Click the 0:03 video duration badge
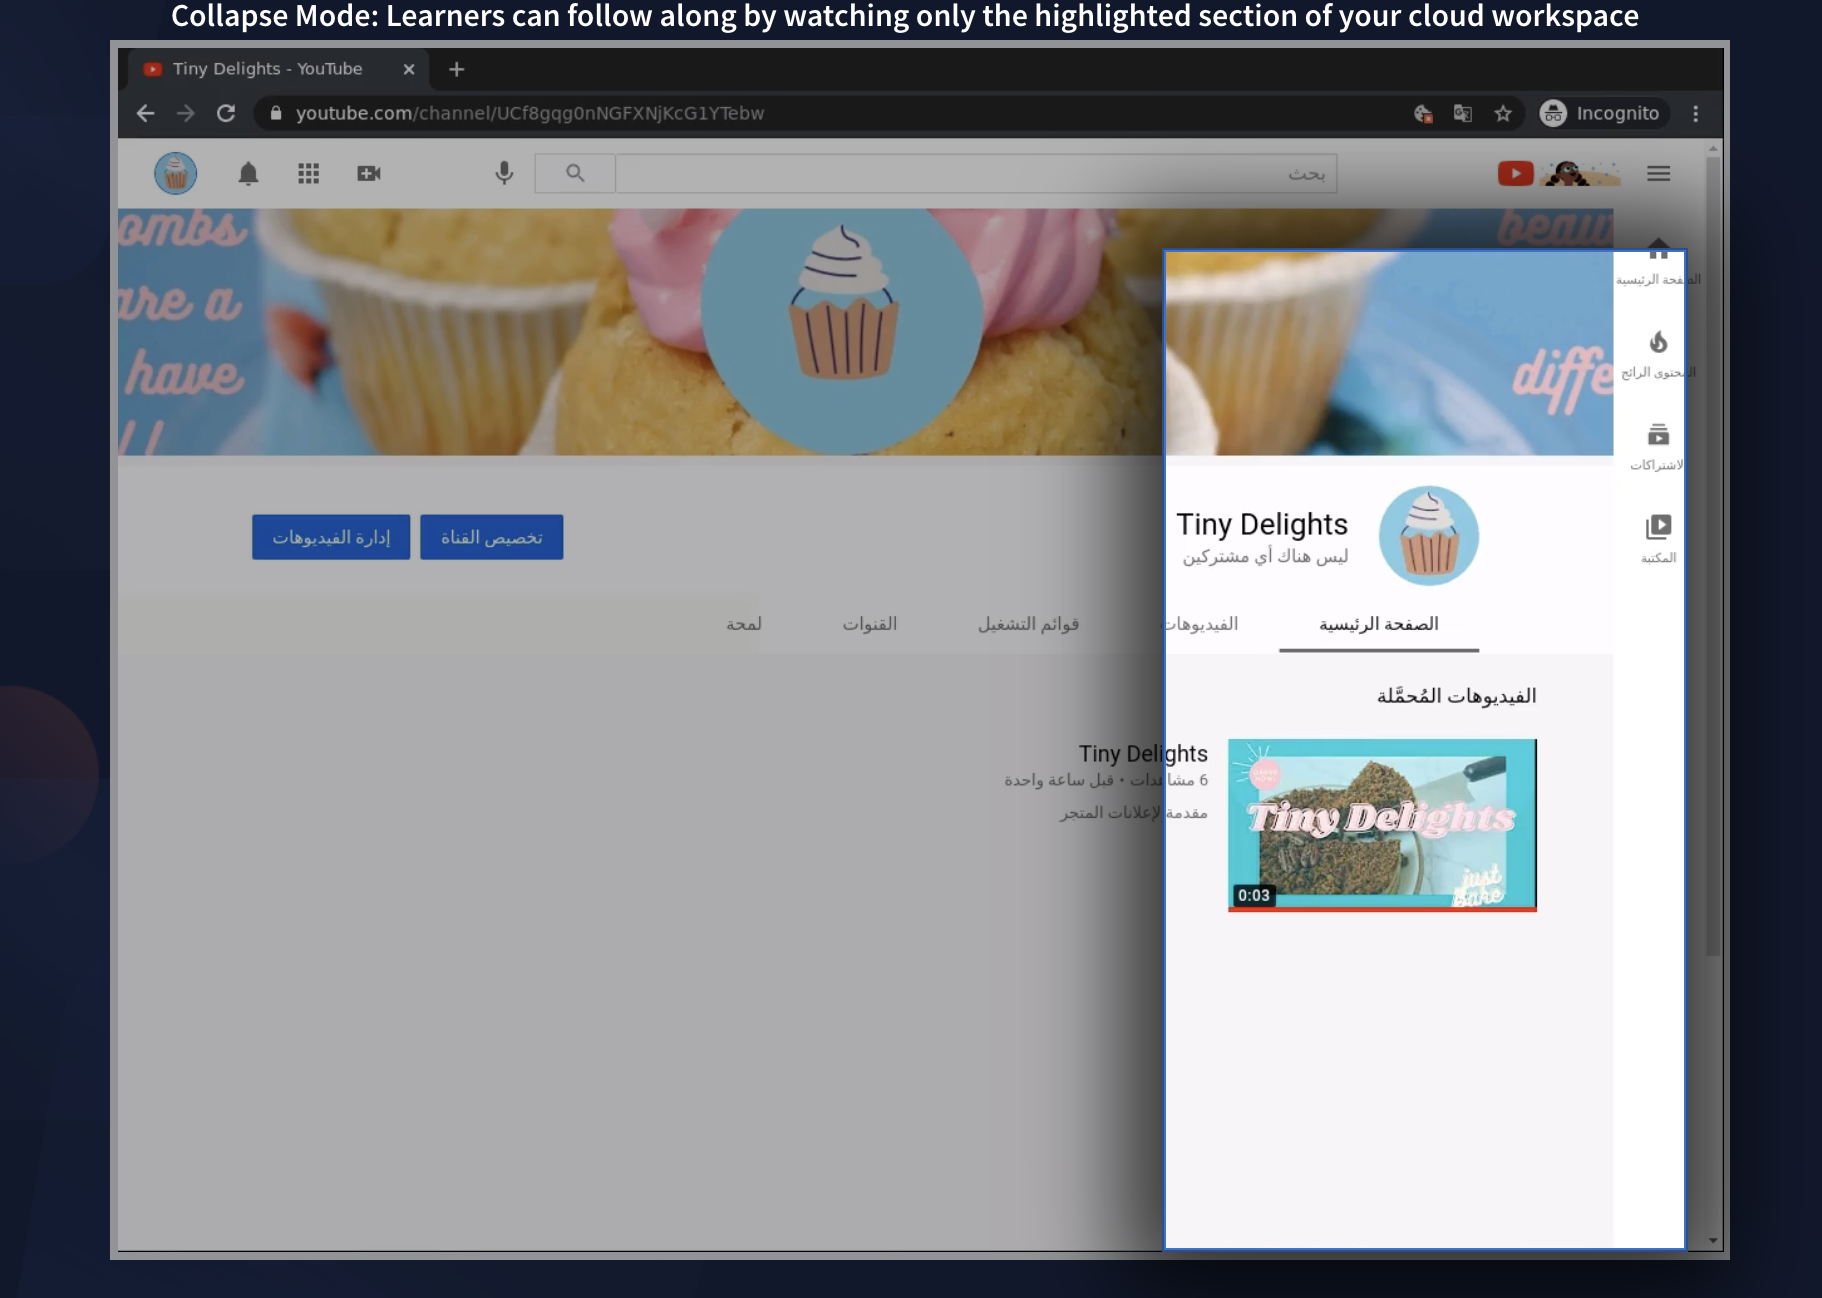Viewport: 1822px width, 1298px height. (x=1254, y=895)
